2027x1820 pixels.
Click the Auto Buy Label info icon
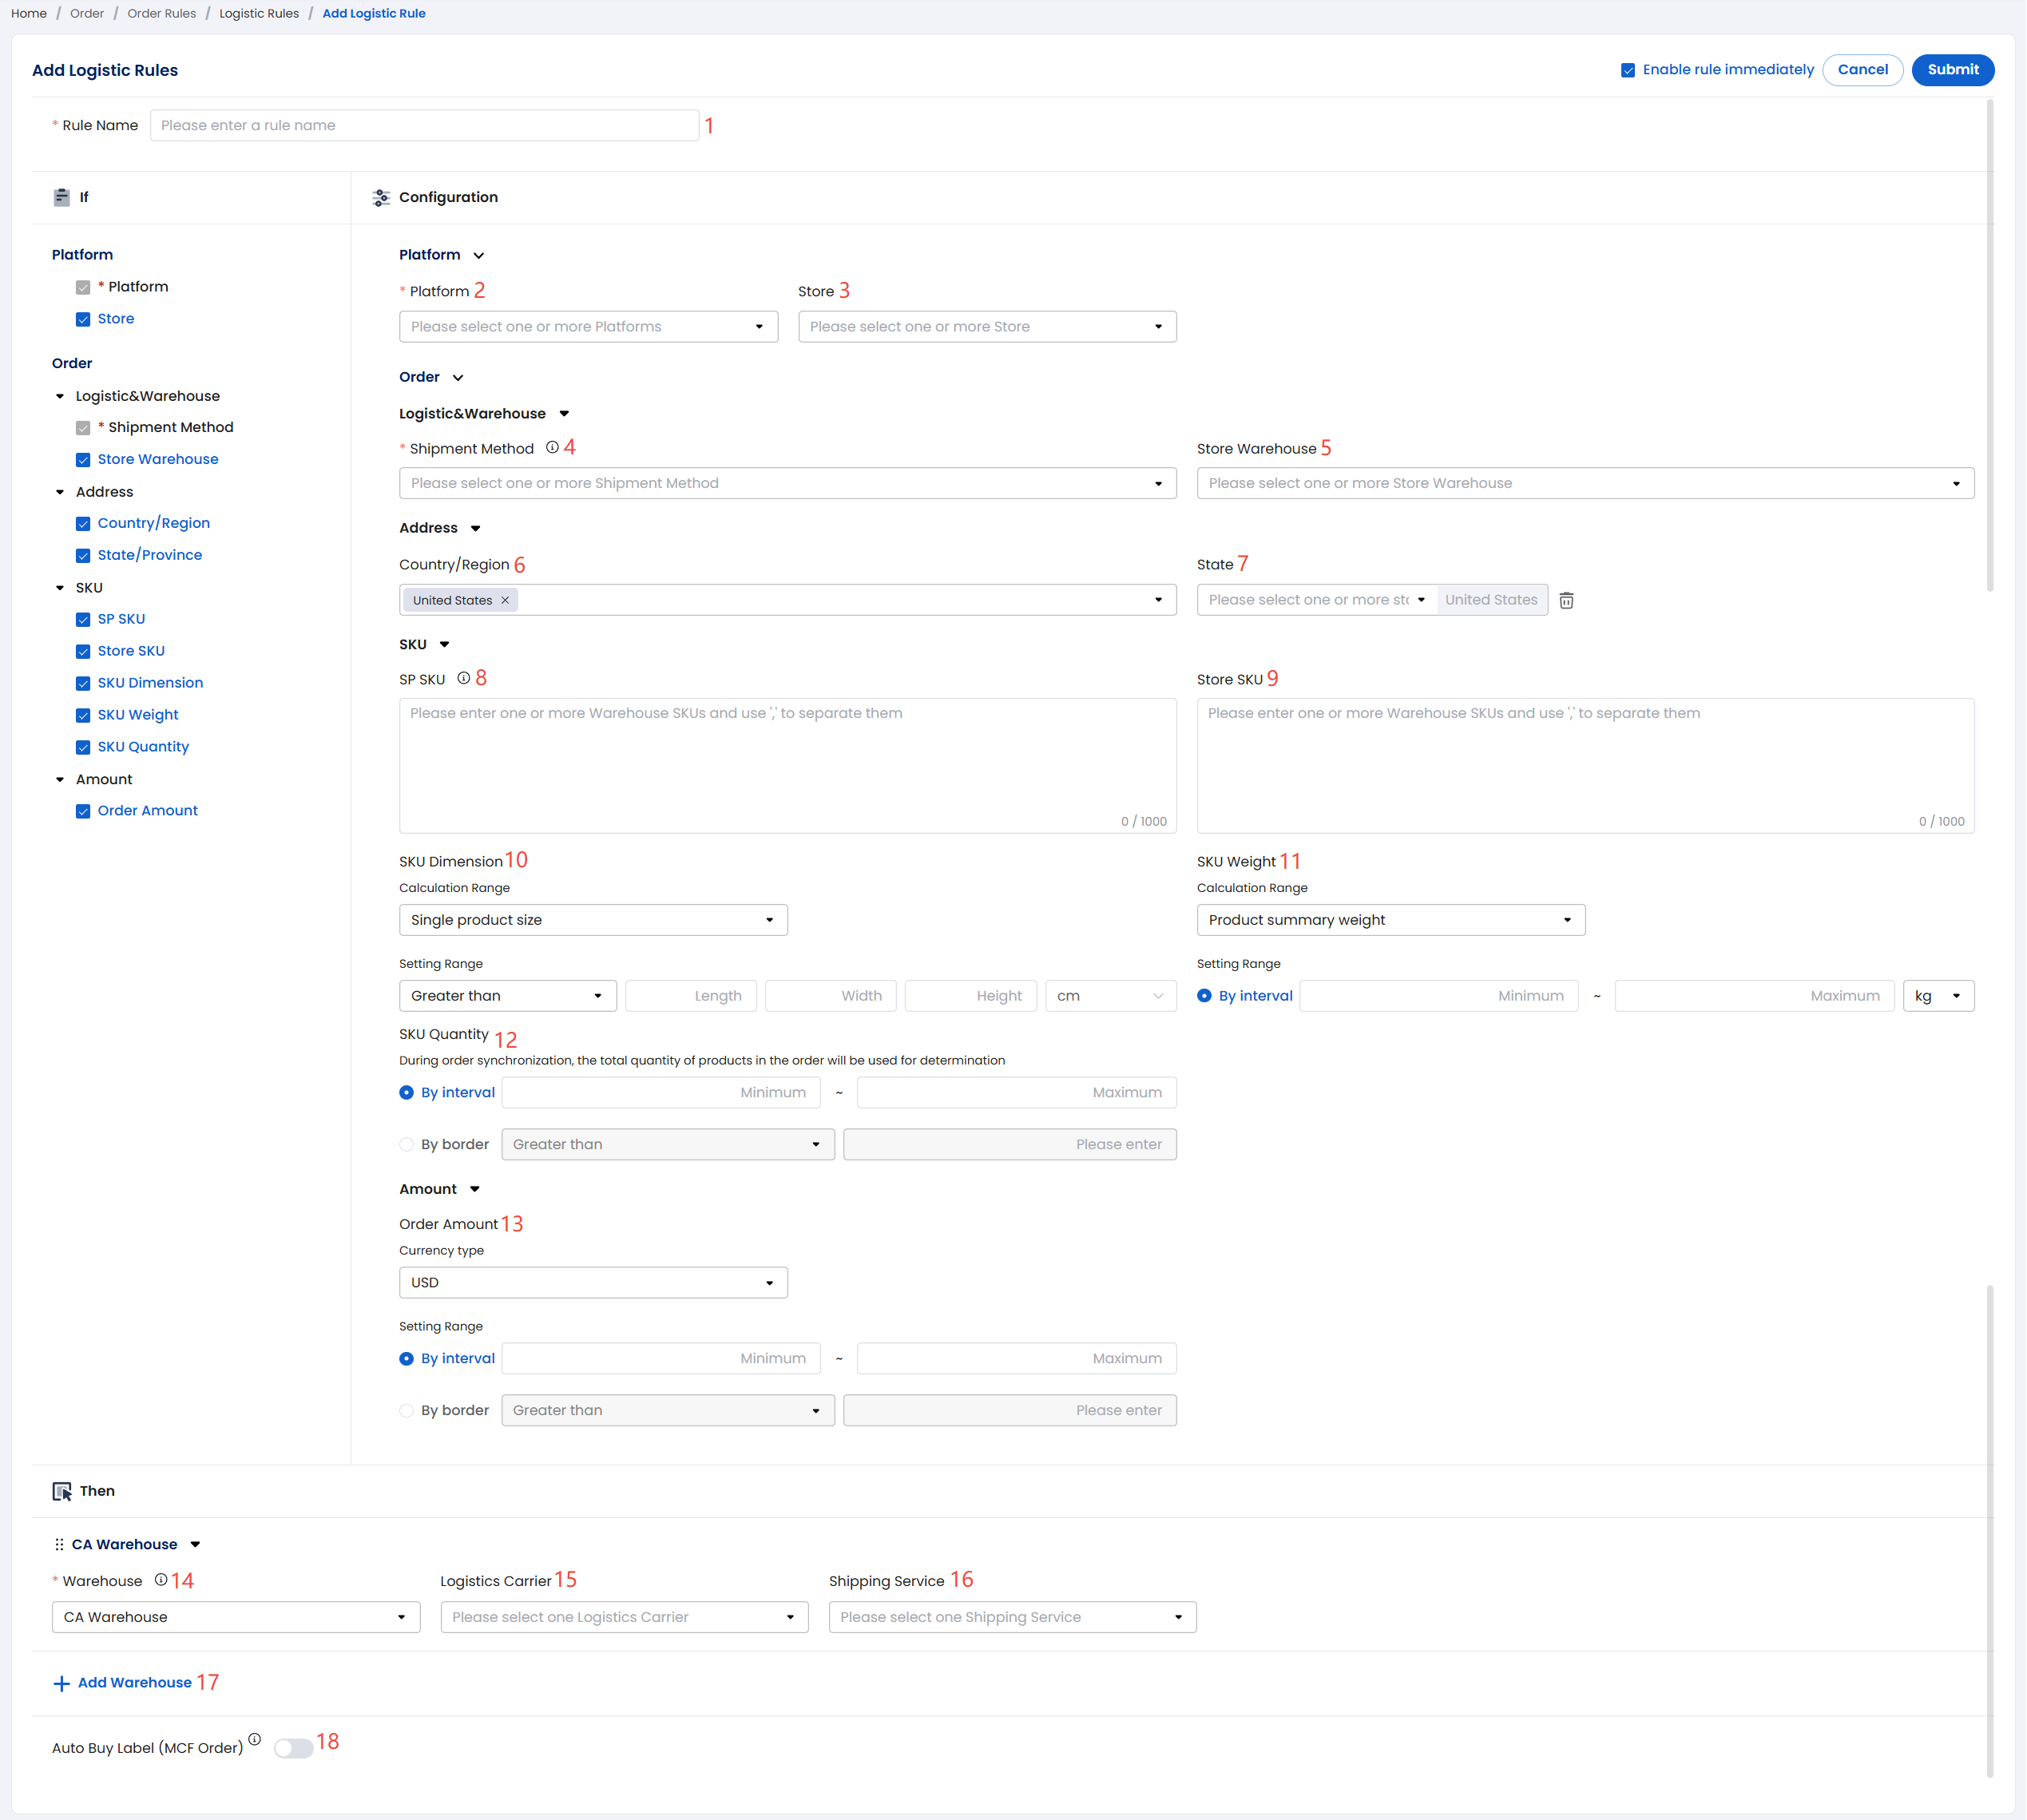click(x=255, y=1740)
